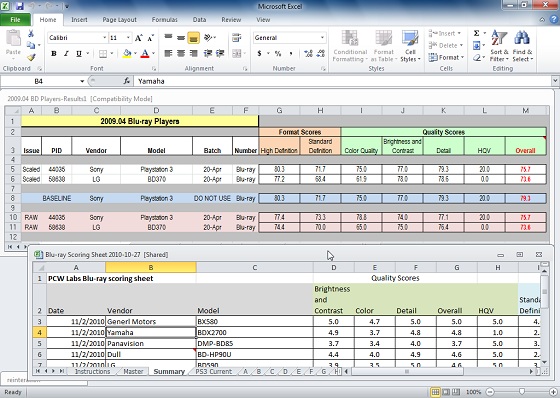Align text right
This screenshot has width=560, height=398.
coord(193,54)
